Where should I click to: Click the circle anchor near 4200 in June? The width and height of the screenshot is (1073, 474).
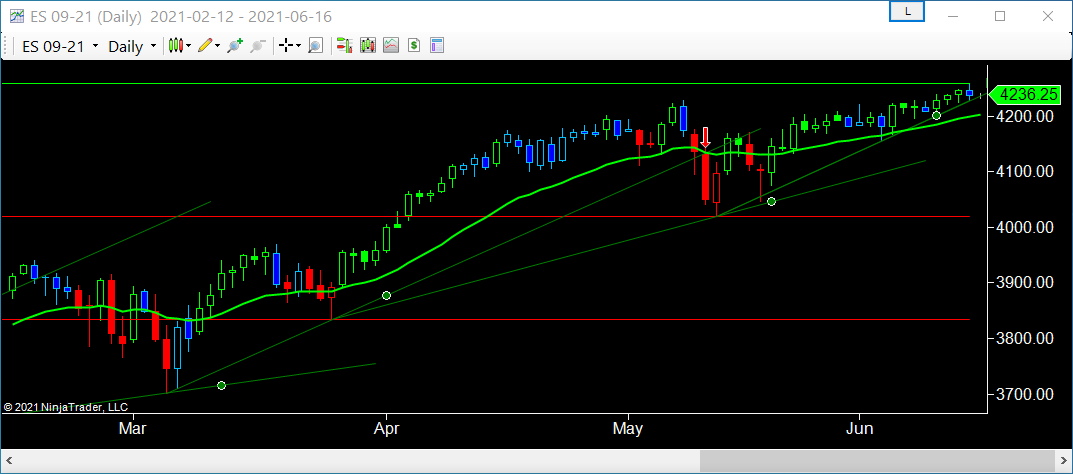pos(937,115)
